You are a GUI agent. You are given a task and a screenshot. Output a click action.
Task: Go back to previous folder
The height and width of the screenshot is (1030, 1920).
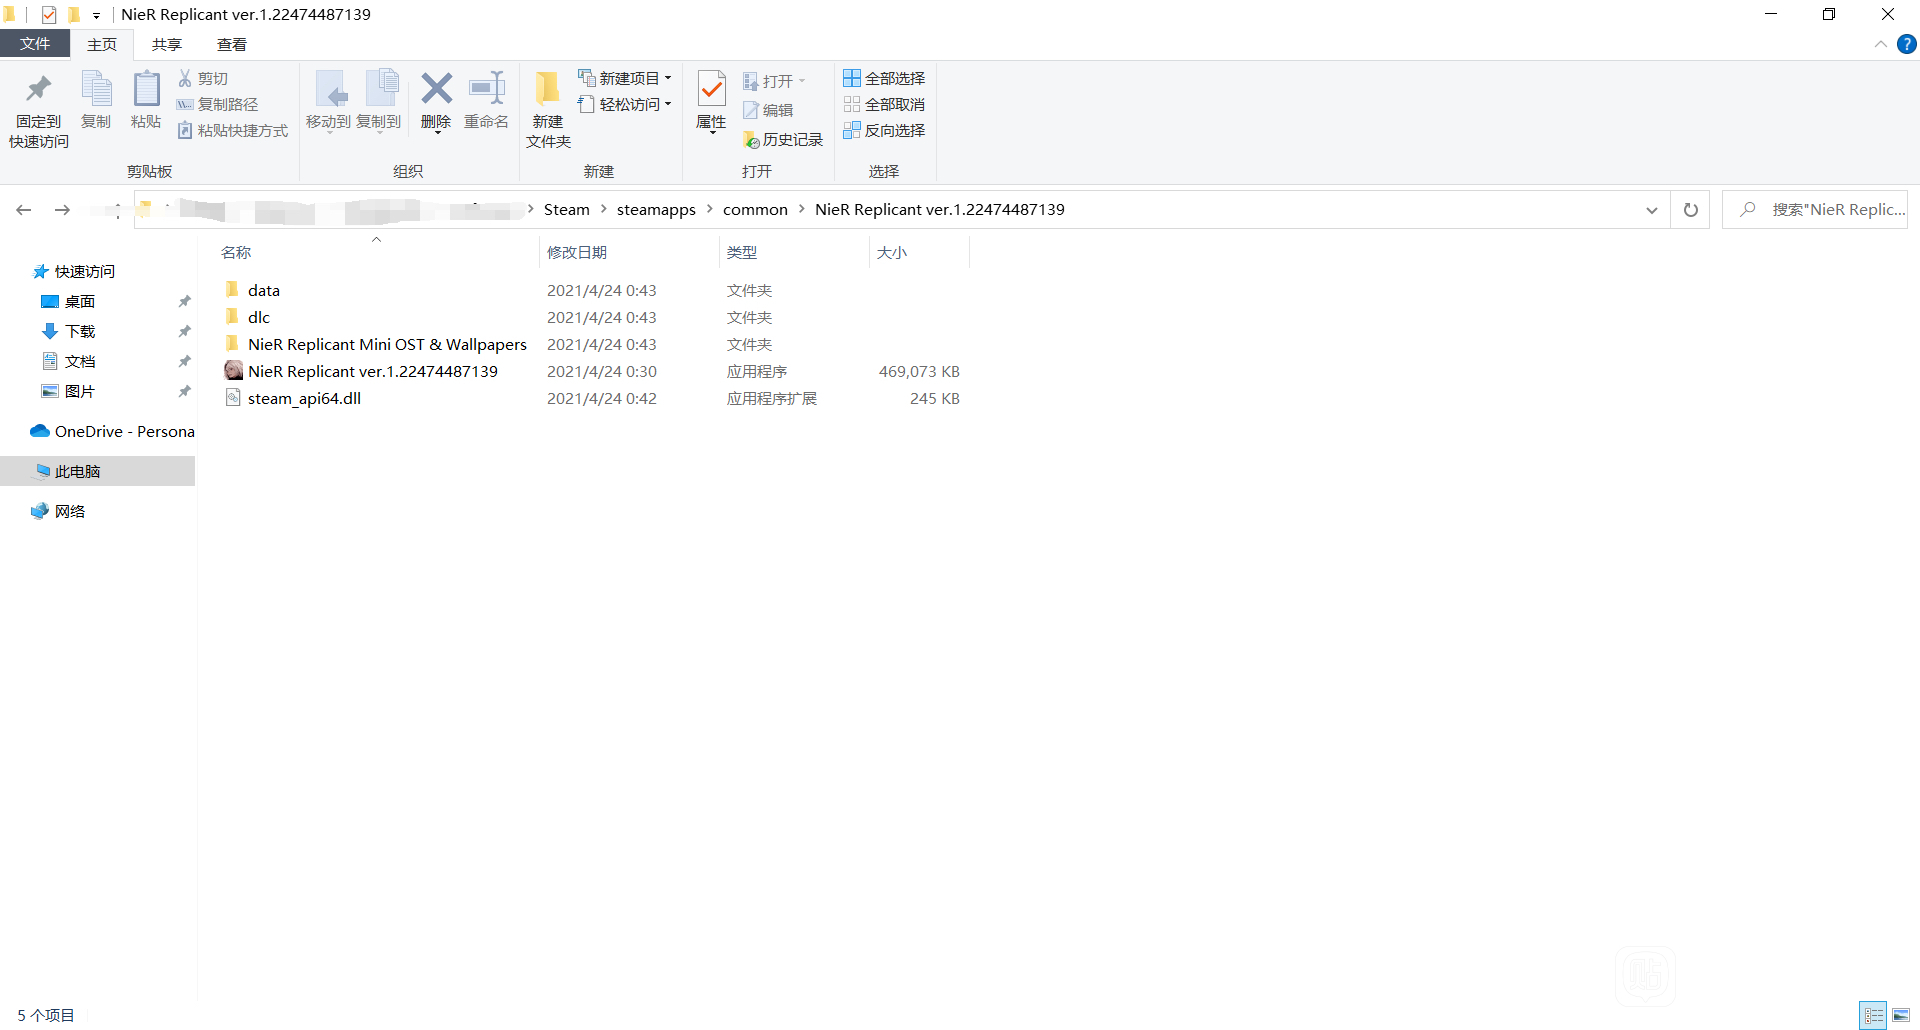pyautogui.click(x=24, y=210)
